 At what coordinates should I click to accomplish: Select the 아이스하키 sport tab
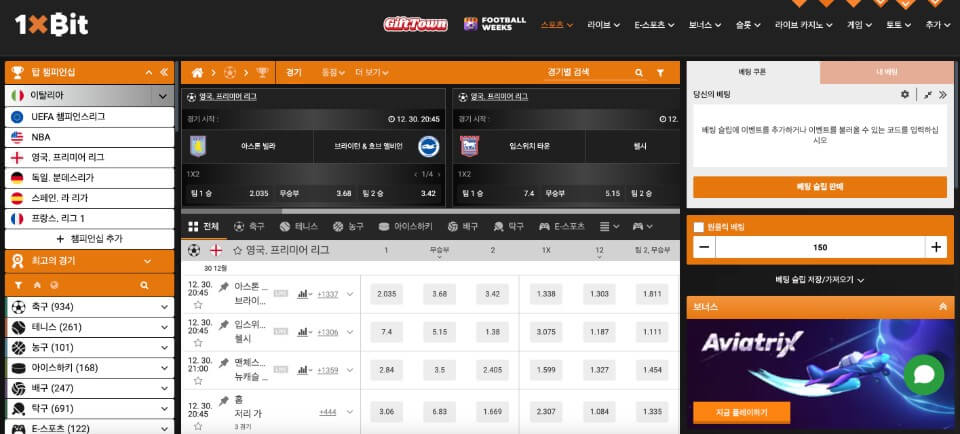[x=405, y=226]
